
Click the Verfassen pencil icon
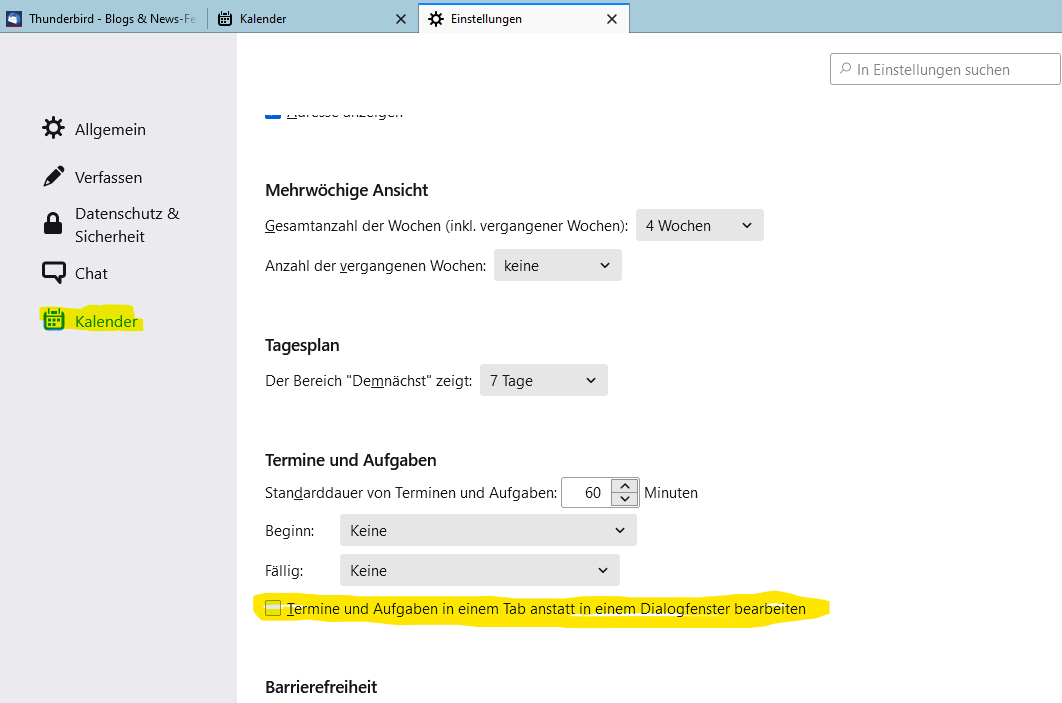click(53, 177)
